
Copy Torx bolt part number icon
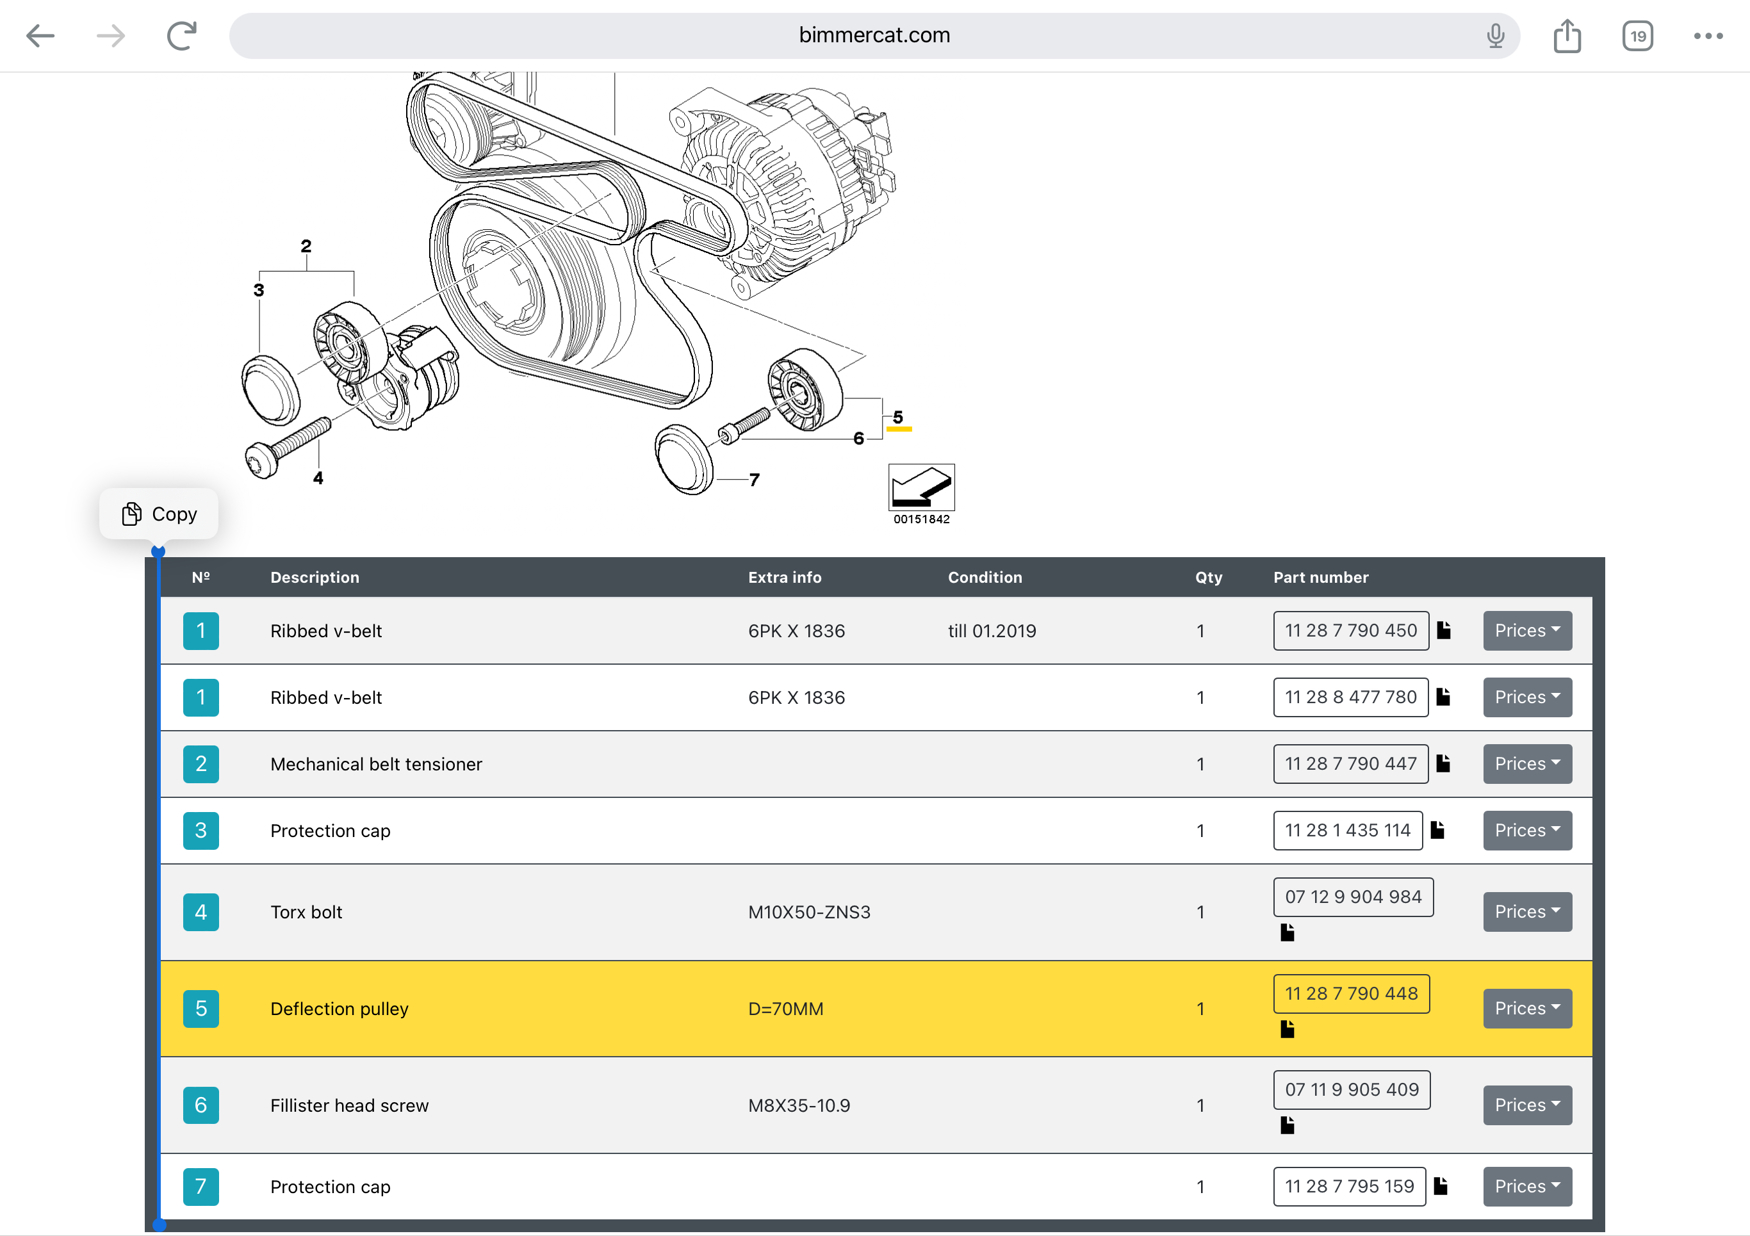(x=1288, y=932)
